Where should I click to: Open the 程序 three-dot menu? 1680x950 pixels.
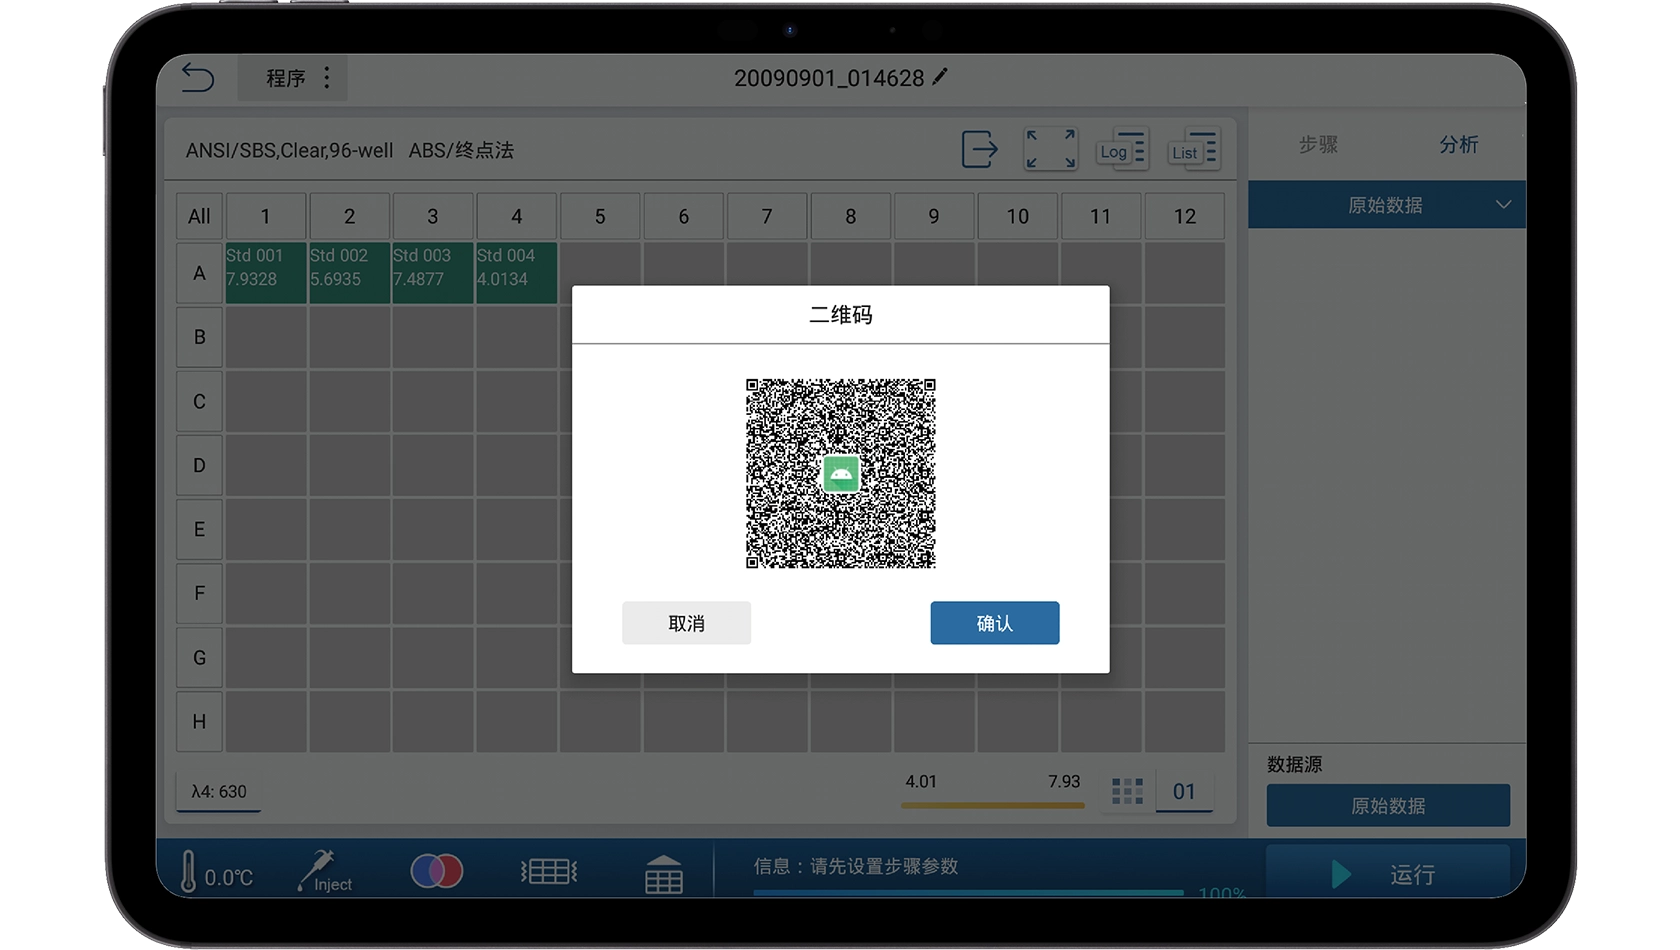pos(327,78)
